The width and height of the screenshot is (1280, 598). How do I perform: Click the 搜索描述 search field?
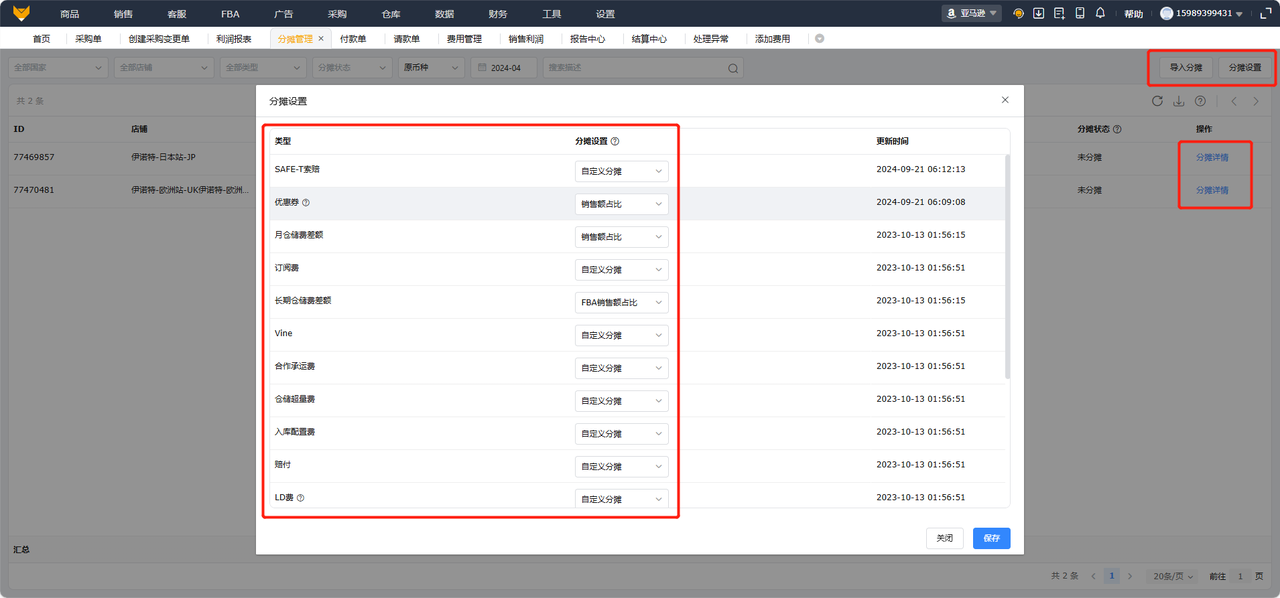[x=644, y=68]
